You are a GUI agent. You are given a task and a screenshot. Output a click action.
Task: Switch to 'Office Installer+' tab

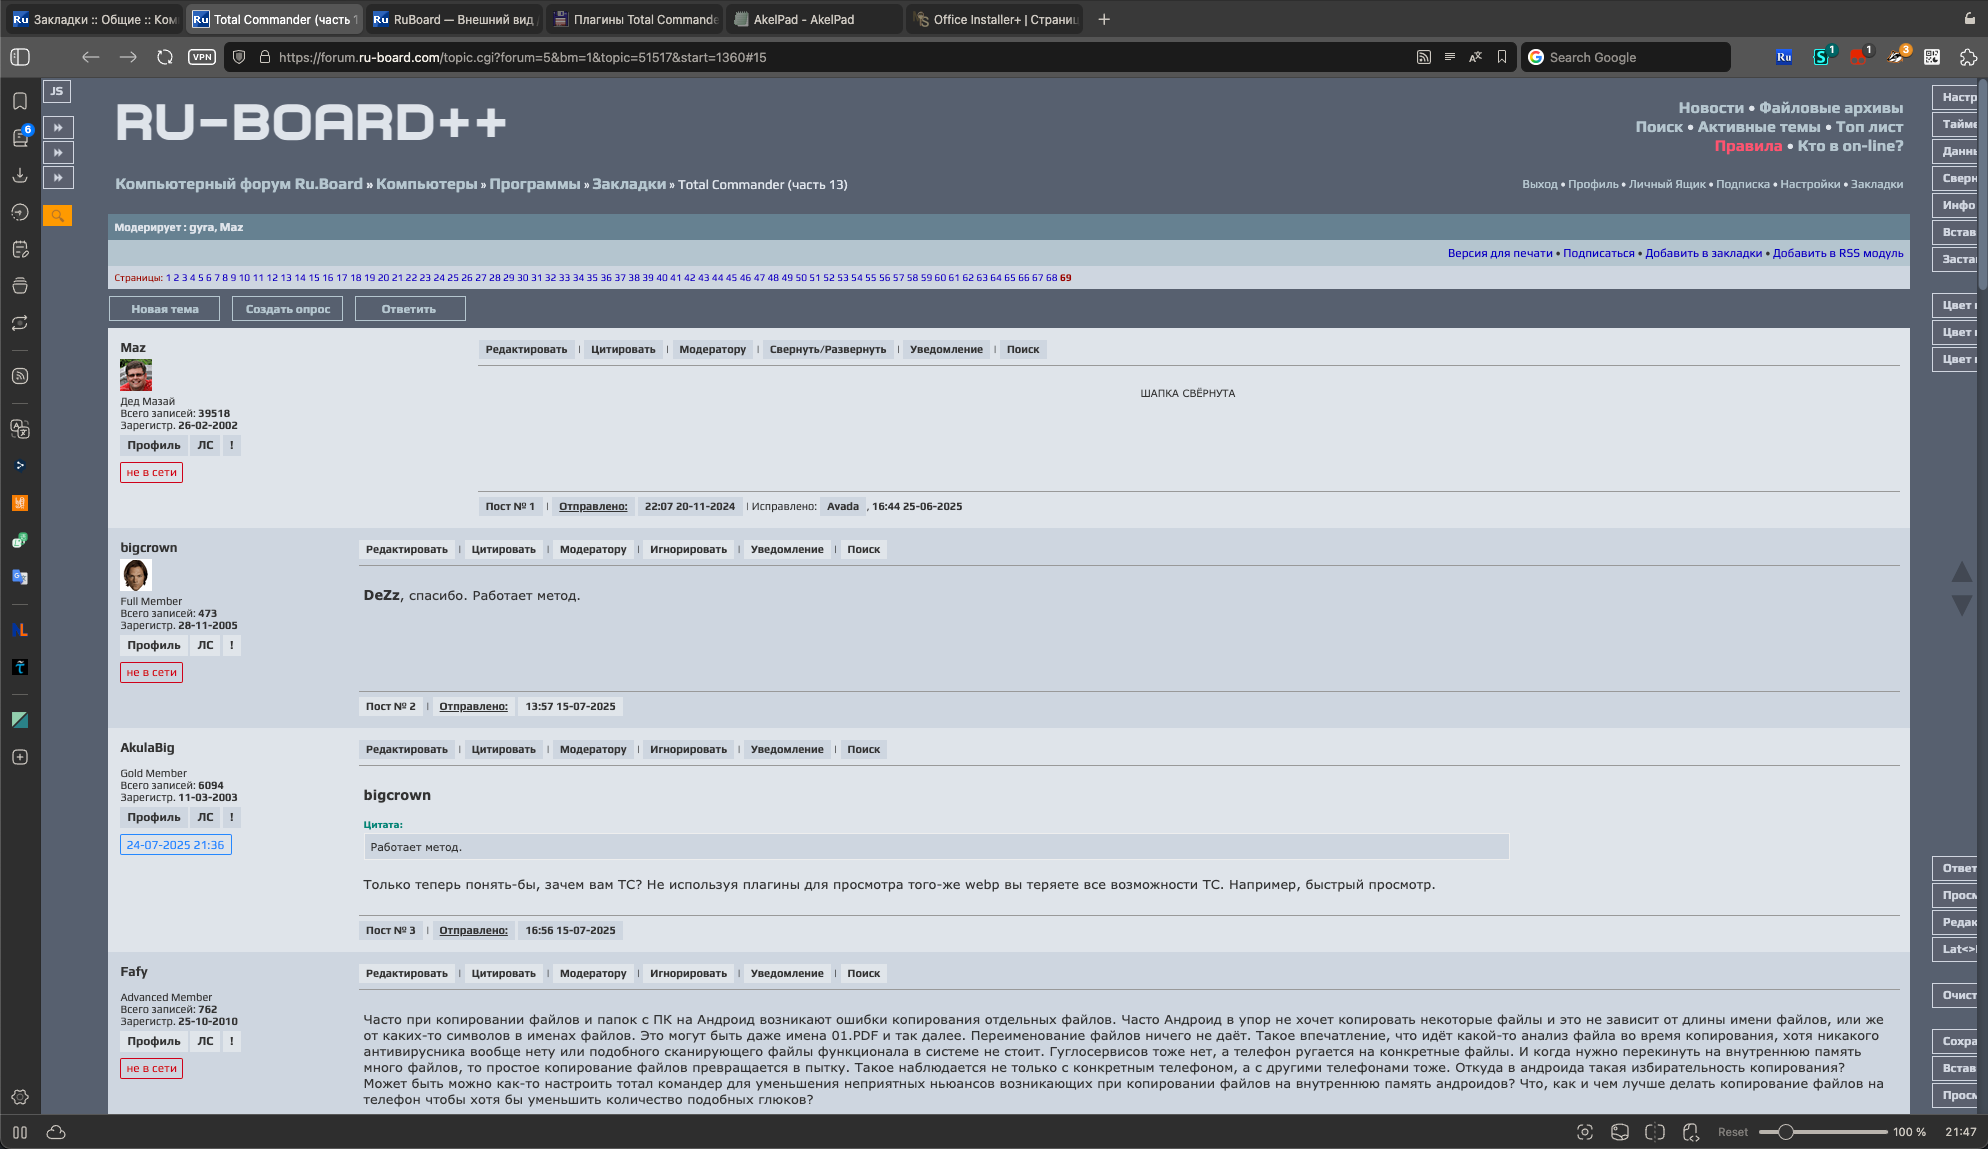[x=995, y=19]
